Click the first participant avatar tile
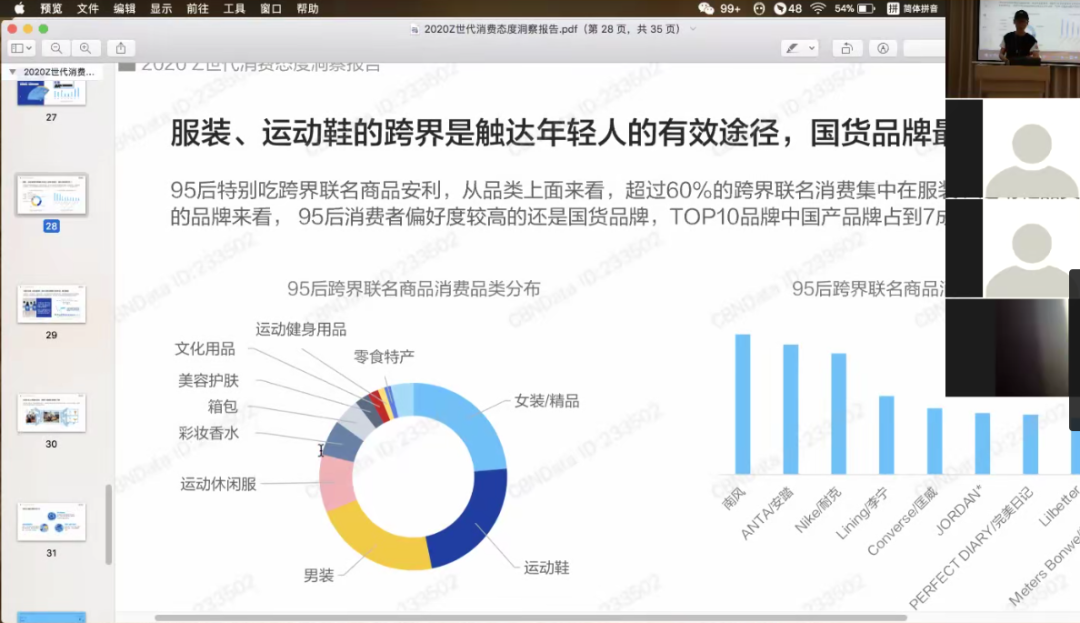 point(1012,148)
